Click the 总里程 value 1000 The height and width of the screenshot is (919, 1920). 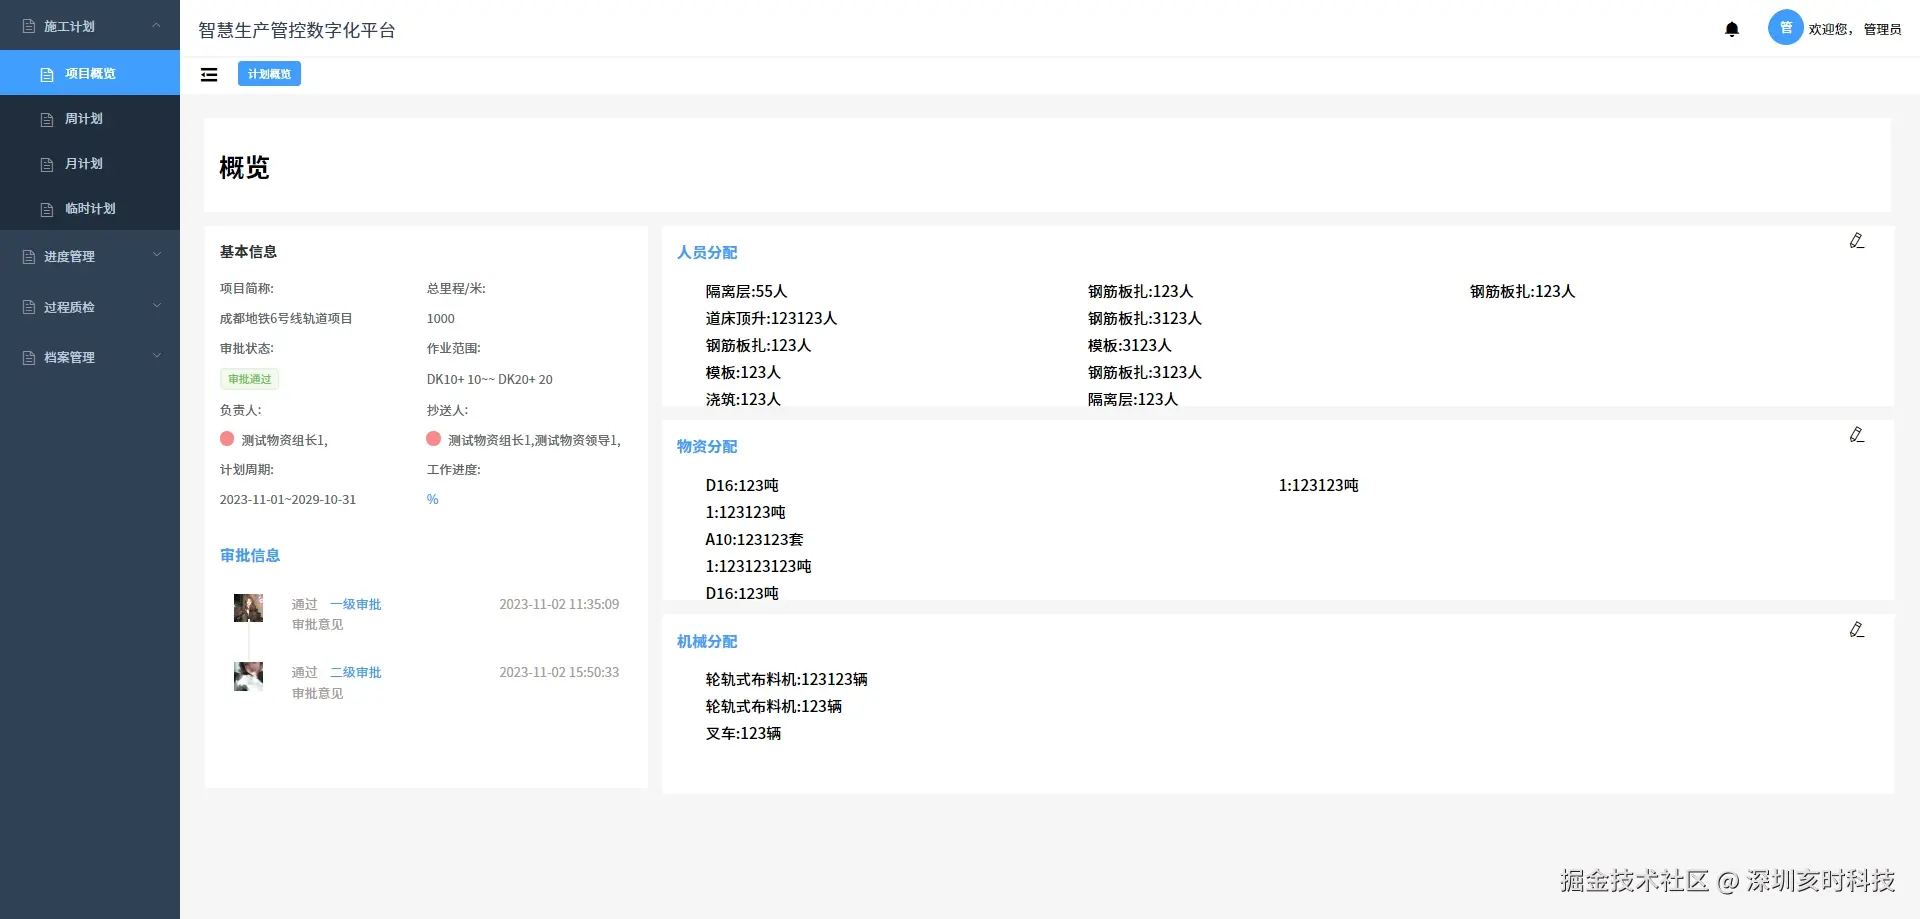click(440, 318)
